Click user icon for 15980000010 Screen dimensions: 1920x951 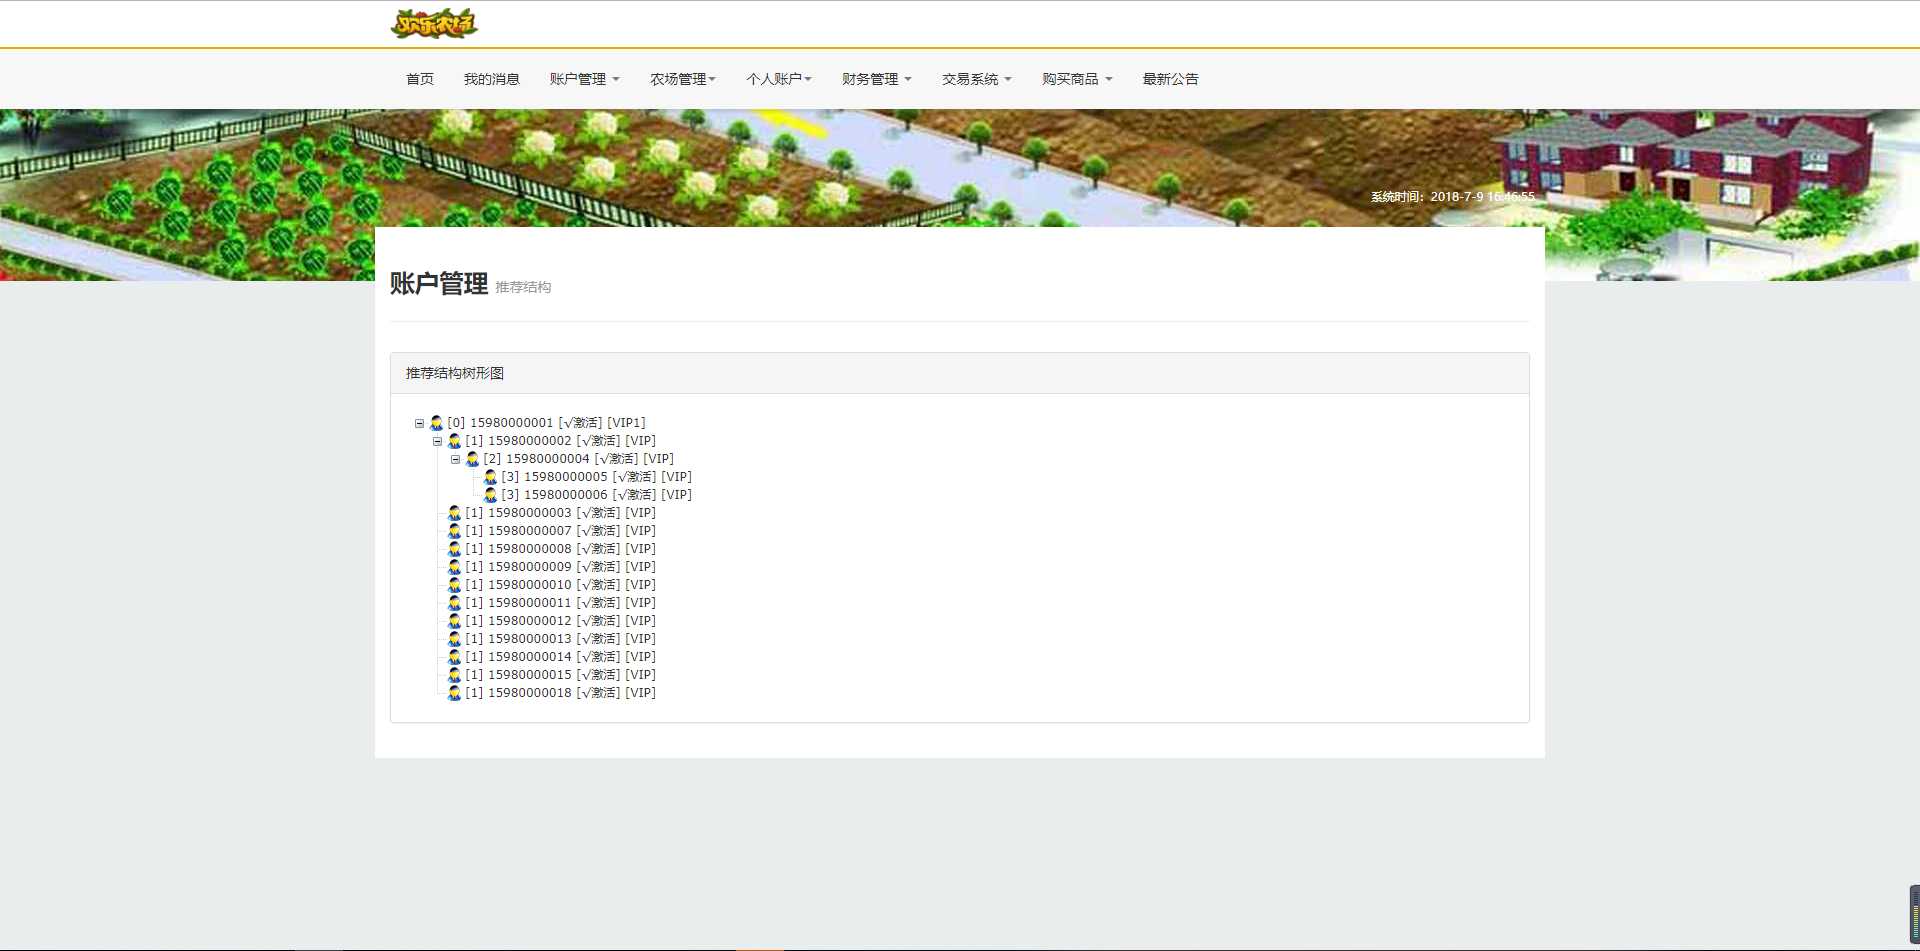[x=454, y=585]
